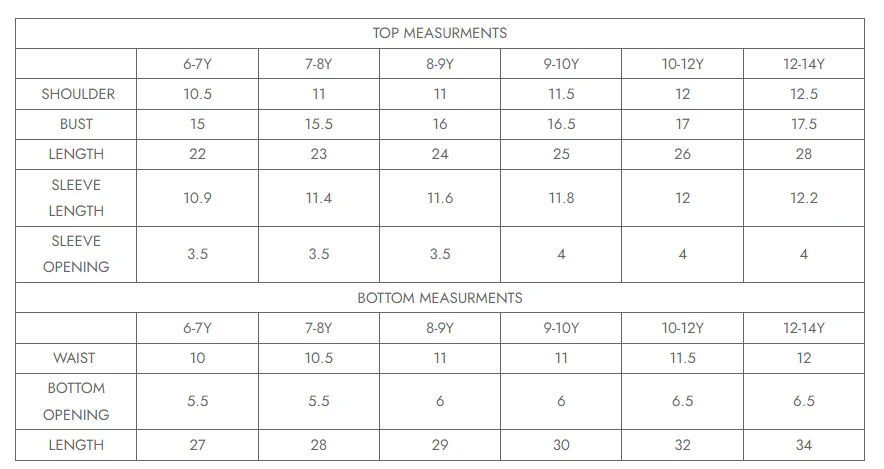Click the 10-12Y header in top table
Image resolution: width=884 pixels, height=469 pixels.
click(x=682, y=64)
